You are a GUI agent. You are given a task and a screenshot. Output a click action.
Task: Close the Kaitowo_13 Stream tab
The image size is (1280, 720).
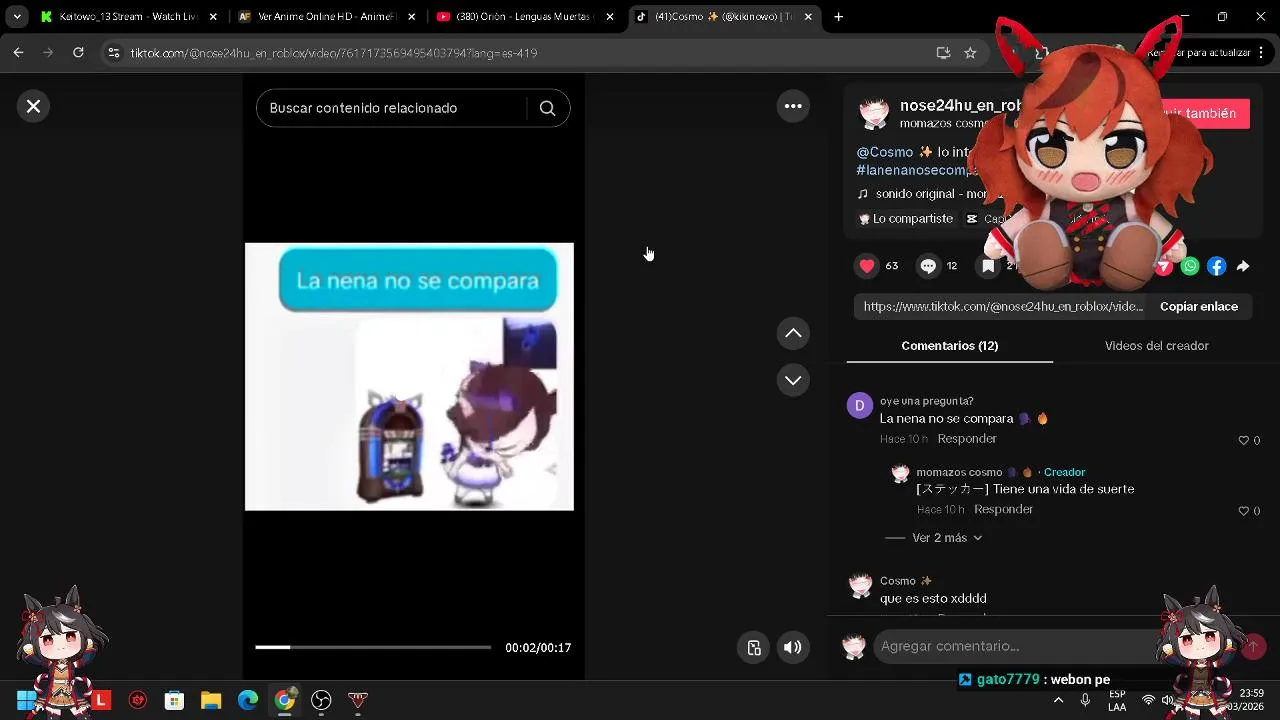[212, 17]
